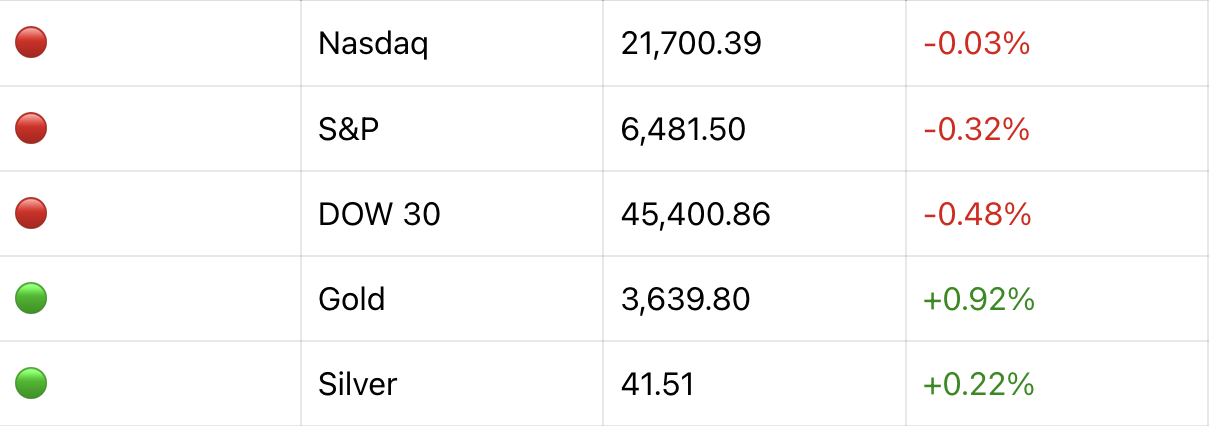Click DOW 30 value 45,400.86
This screenshot has width=1212, height=426.
[x=695, y=214]
